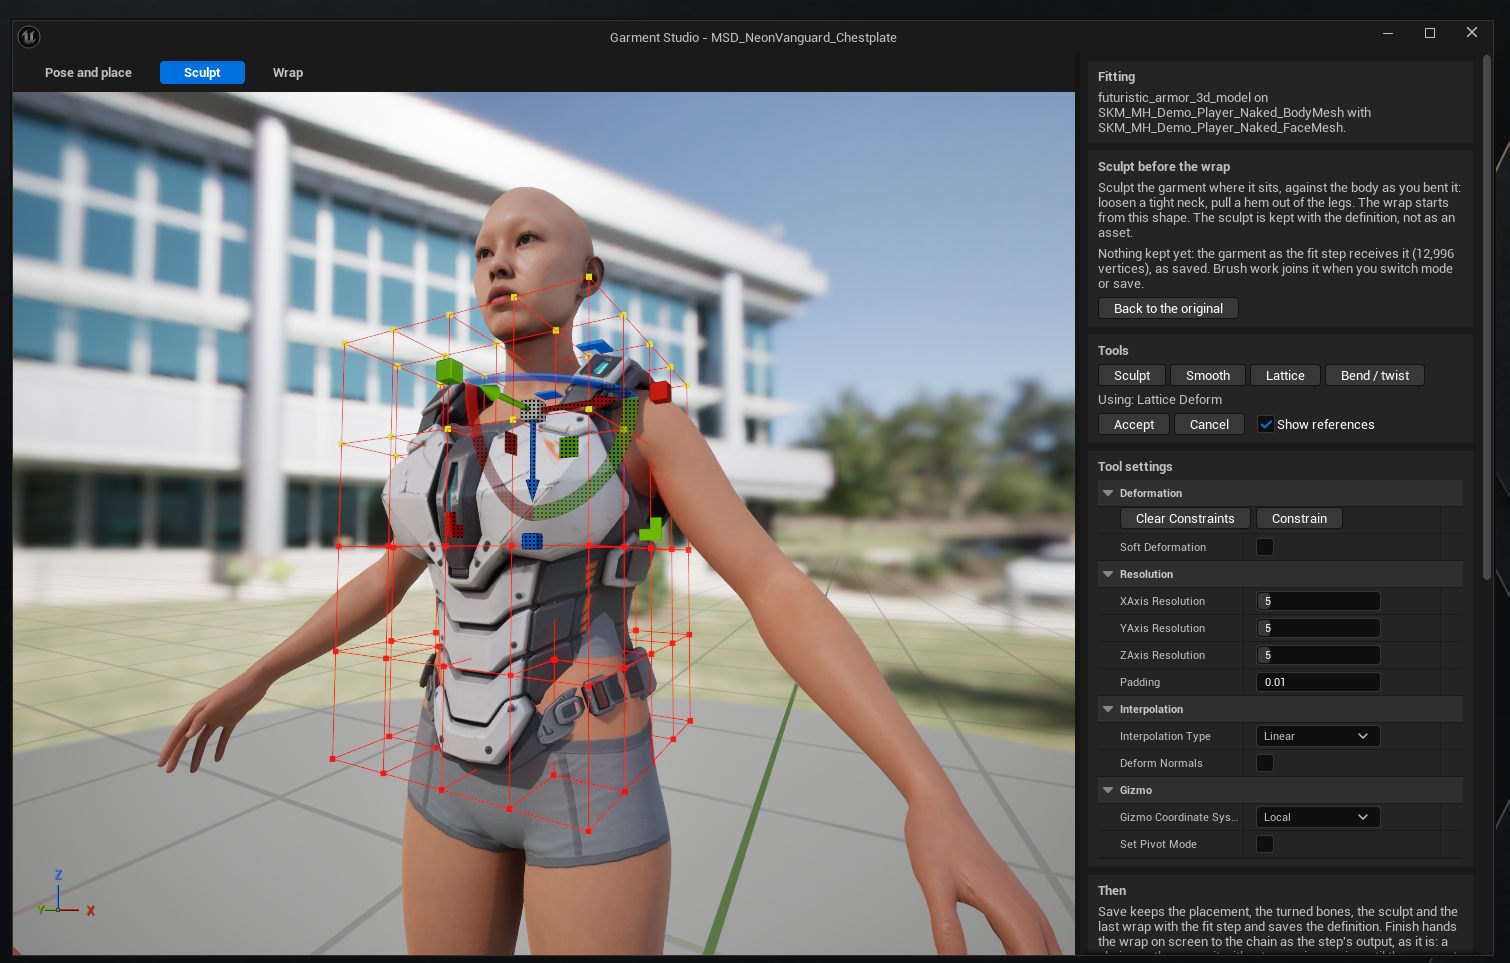
Task: Click the right panel vertical scrollbar
Action: click(x=1487, y=317)
